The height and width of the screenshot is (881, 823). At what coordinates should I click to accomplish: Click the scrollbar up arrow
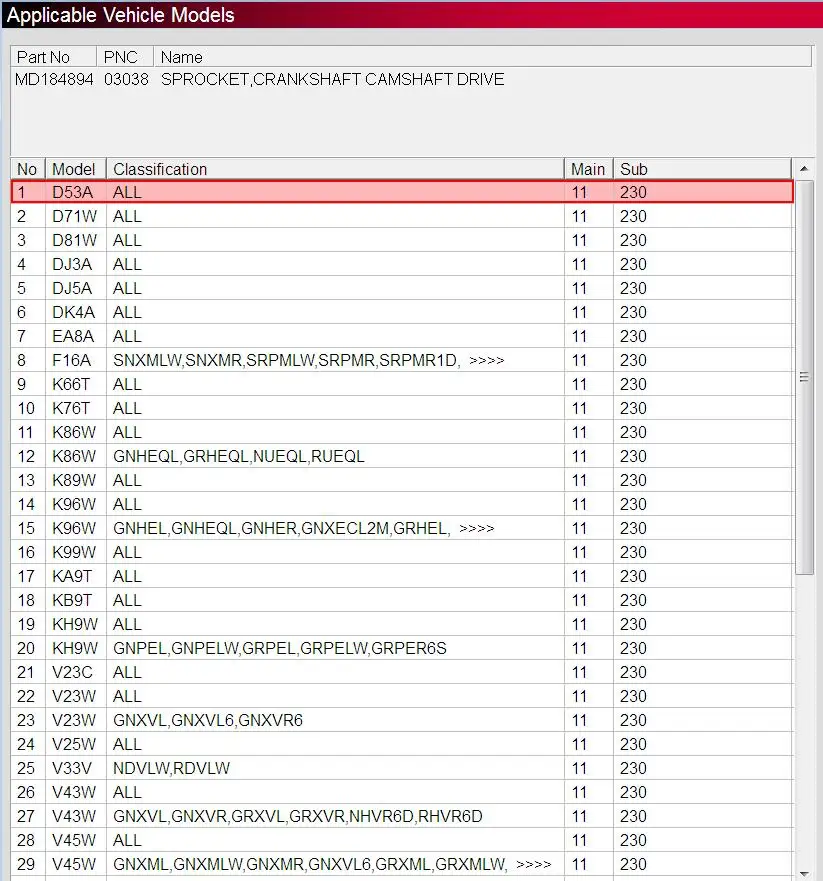(804, 169)
